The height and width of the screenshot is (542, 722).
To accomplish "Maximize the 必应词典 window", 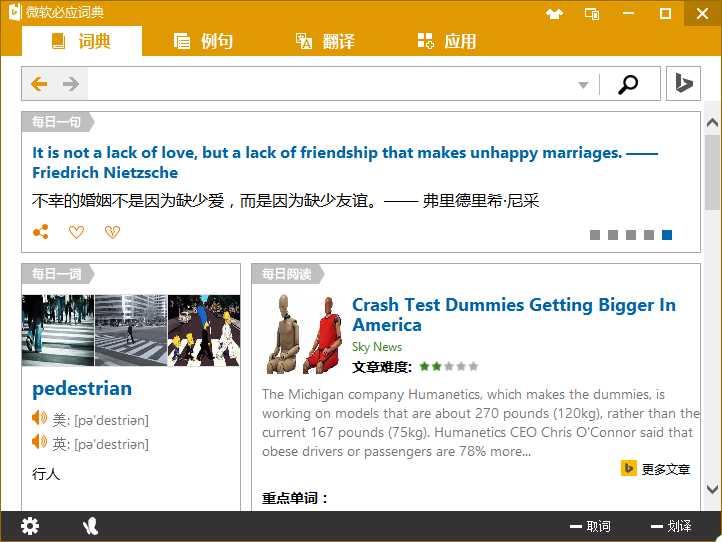I will tap(665, 13).
